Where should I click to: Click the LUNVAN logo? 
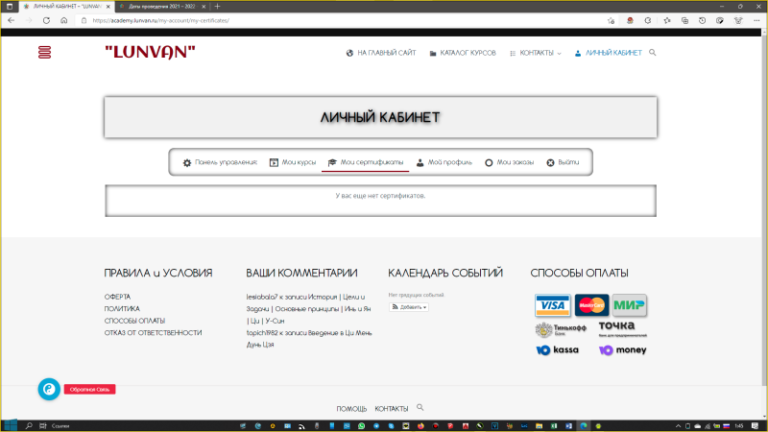(150, 52)
